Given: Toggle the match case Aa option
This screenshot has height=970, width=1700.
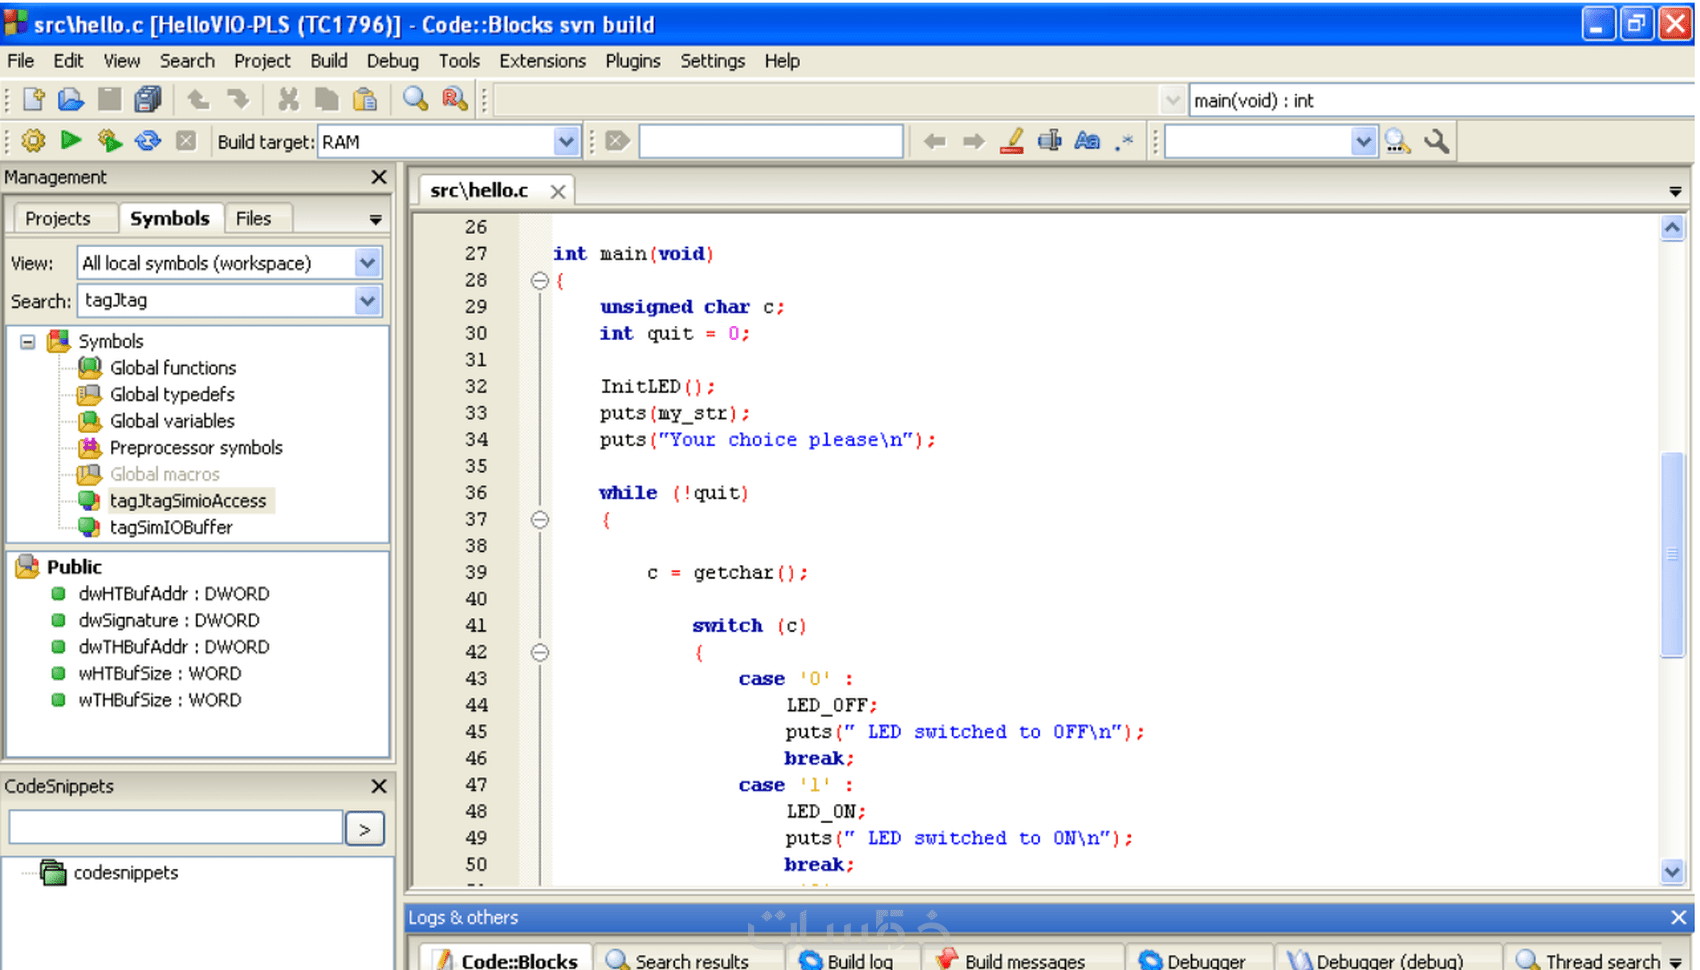Looking at the screenshot, I should pyautogui.click(x=1087, y=141).
